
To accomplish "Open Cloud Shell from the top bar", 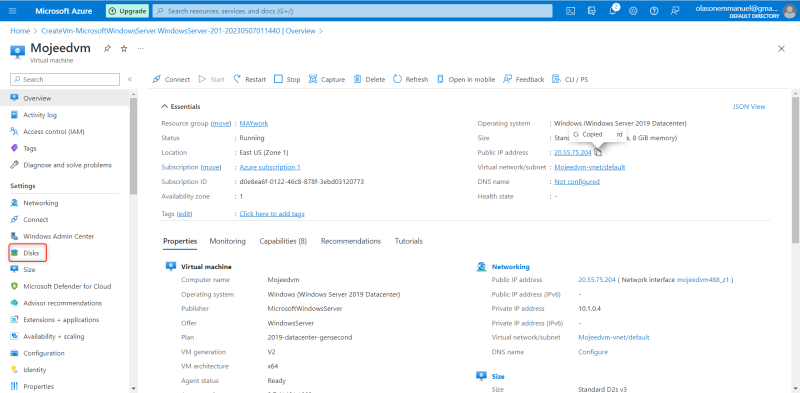I will click(571, 11).
